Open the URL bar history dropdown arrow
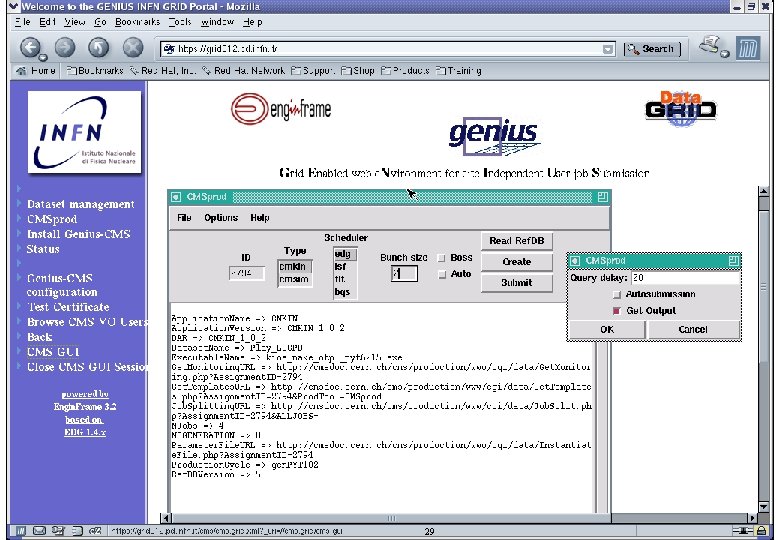Viewport: 780px width, 540px height. 608,49
